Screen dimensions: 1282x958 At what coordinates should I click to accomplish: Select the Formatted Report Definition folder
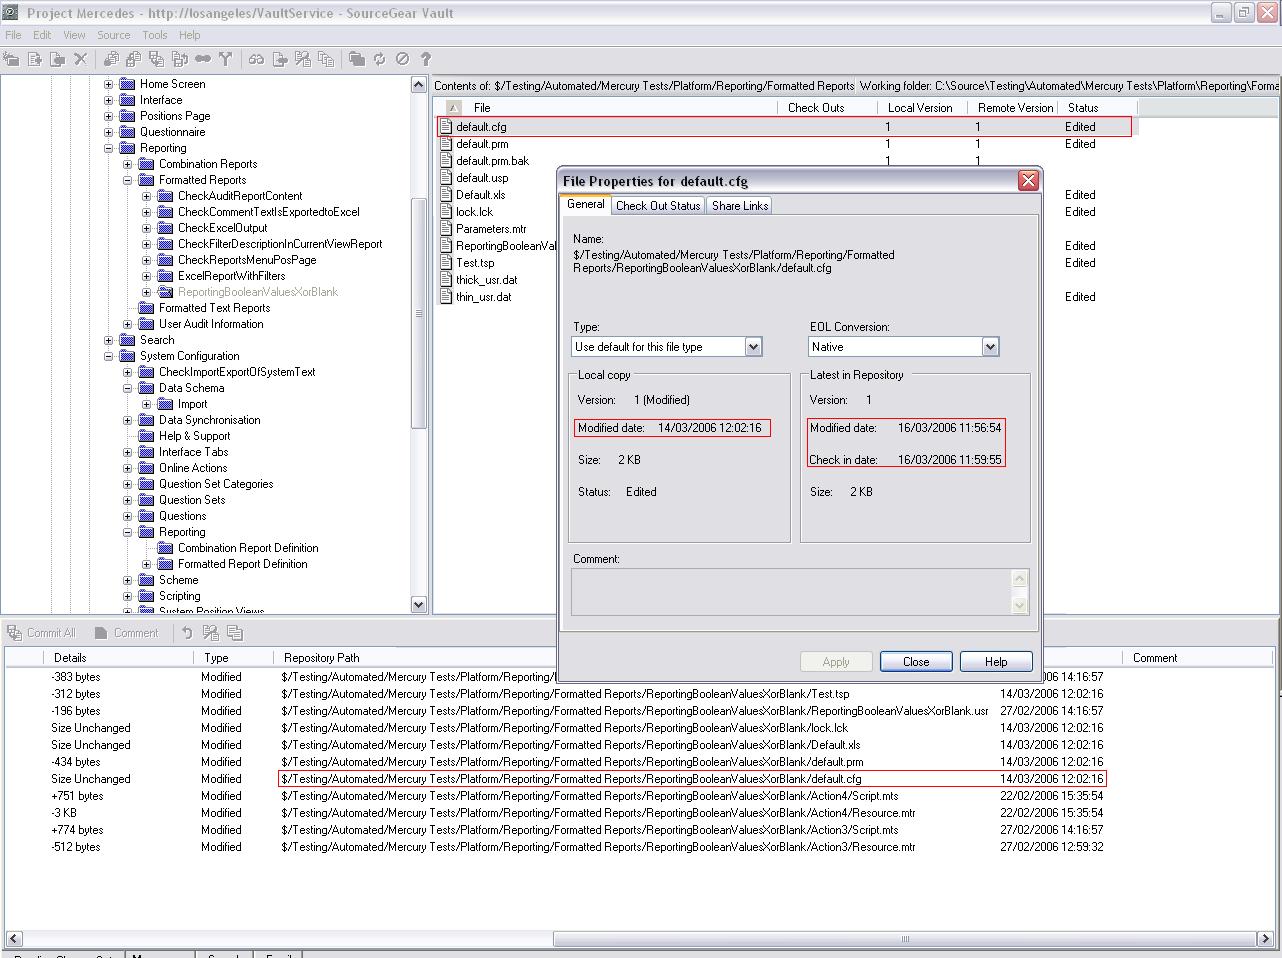point(242,564)
